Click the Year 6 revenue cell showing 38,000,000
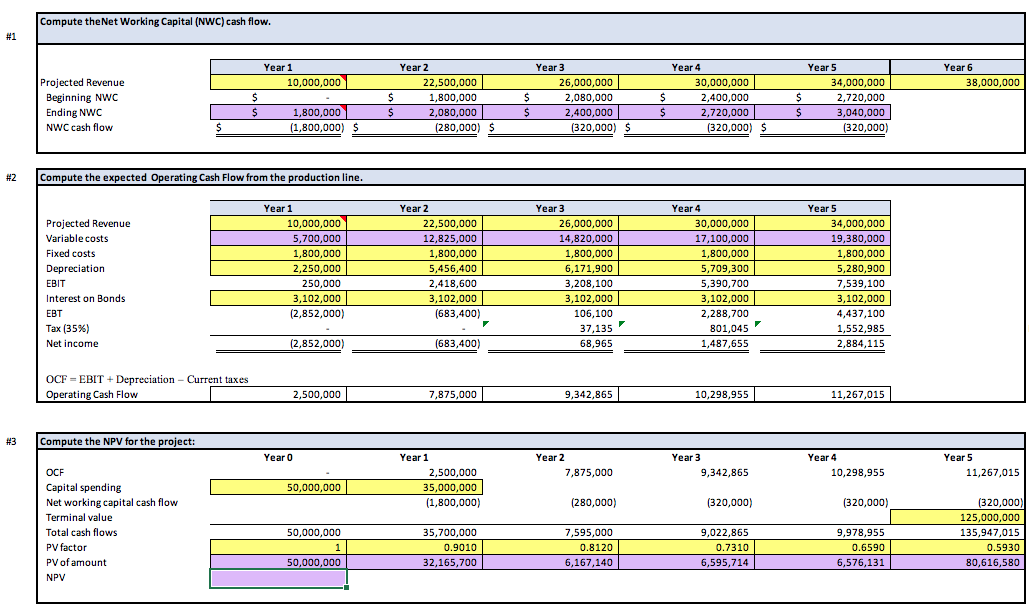The width and height of the screenshot is (1029, 614). click(960, 81)
